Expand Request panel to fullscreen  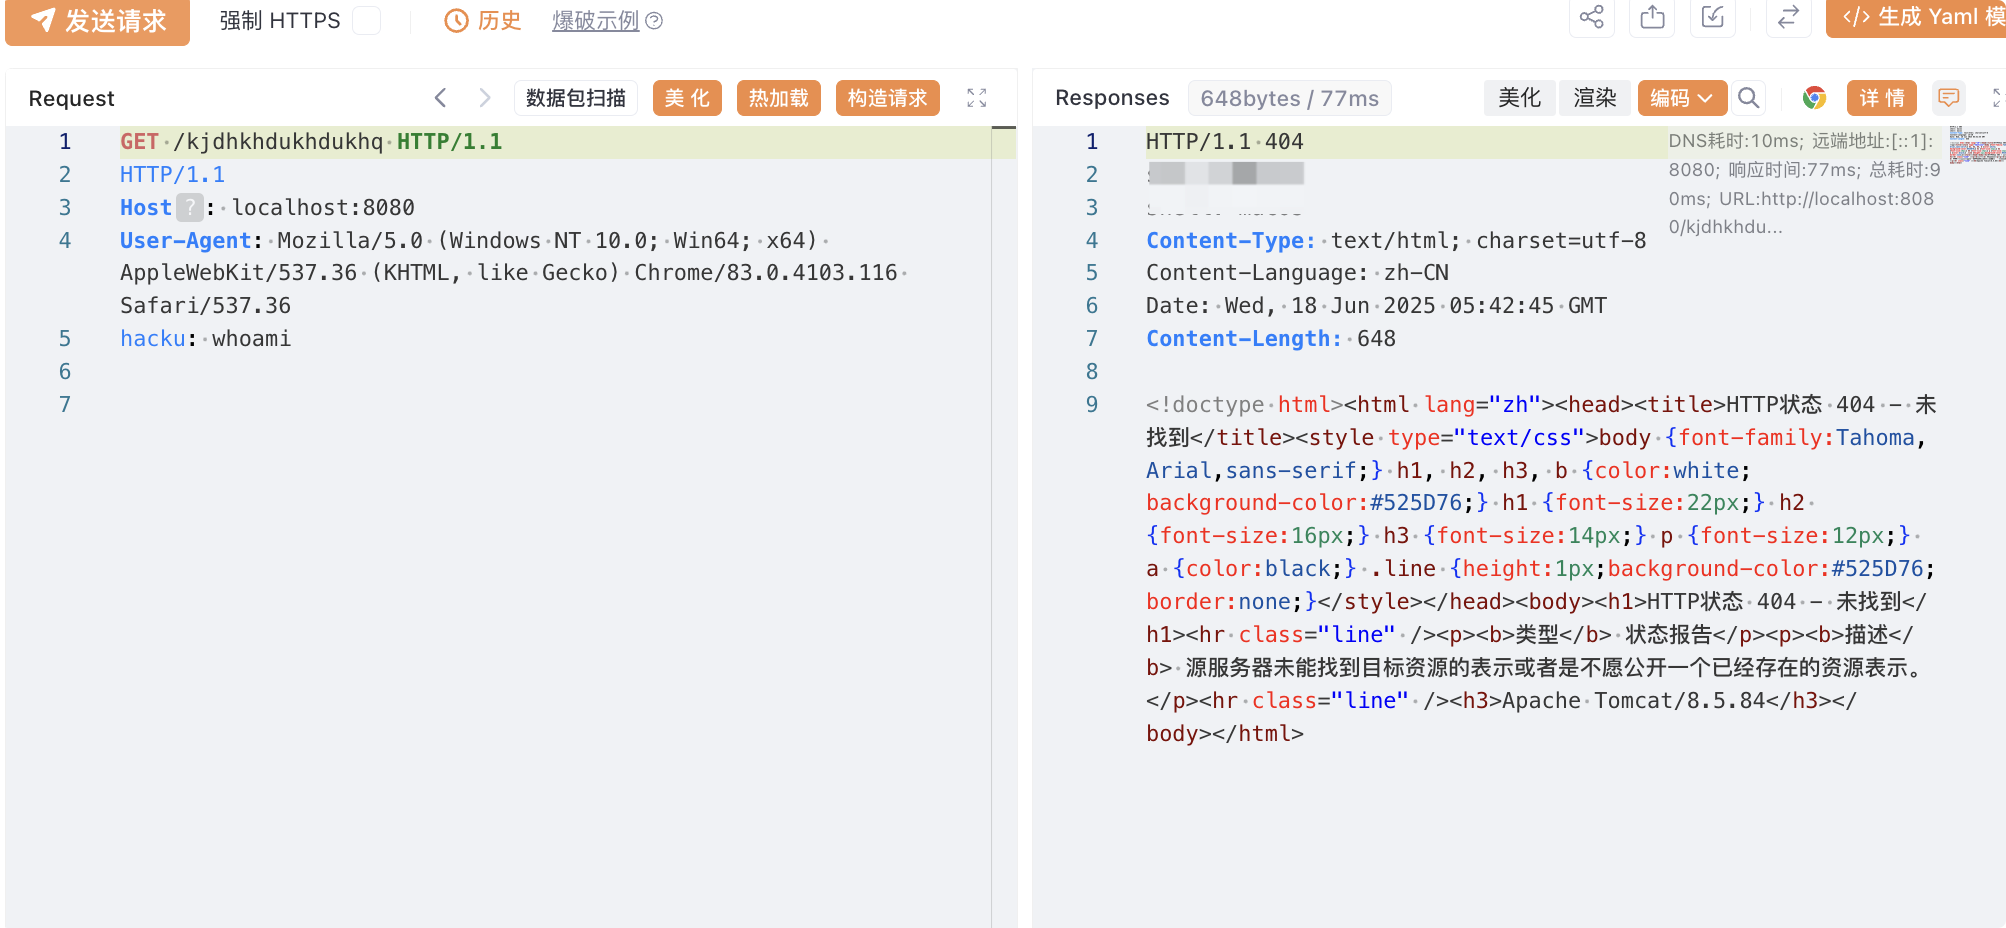pyautogui.click(x=977, y=98)
